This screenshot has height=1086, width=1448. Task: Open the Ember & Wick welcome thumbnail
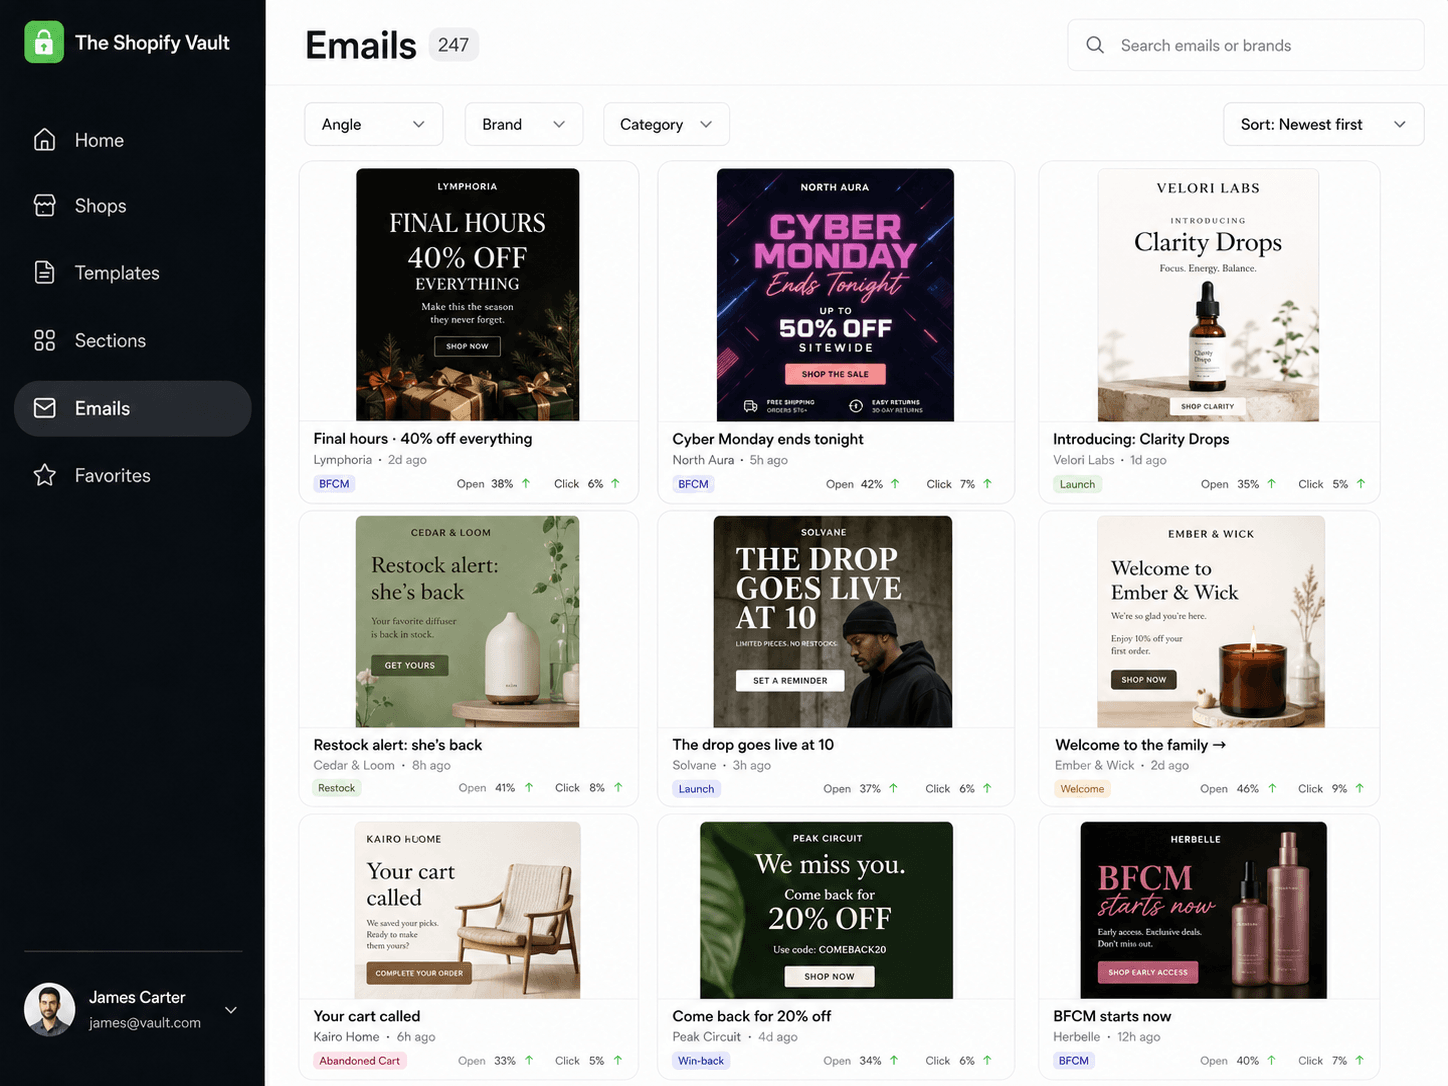point(1211,621)
